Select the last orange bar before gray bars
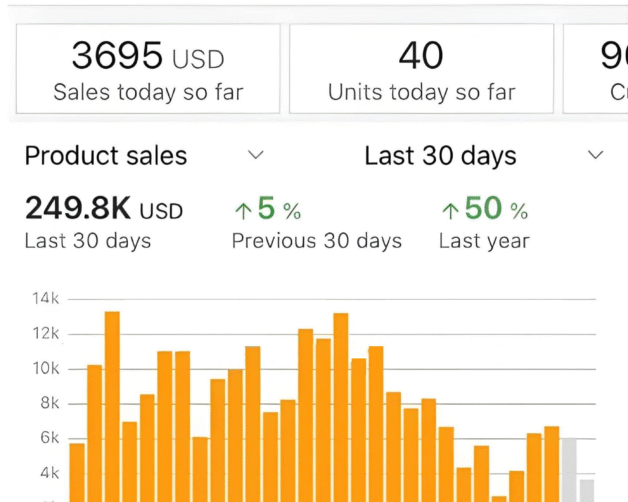The width and height of the screenshot is (628, 502). 551,463
